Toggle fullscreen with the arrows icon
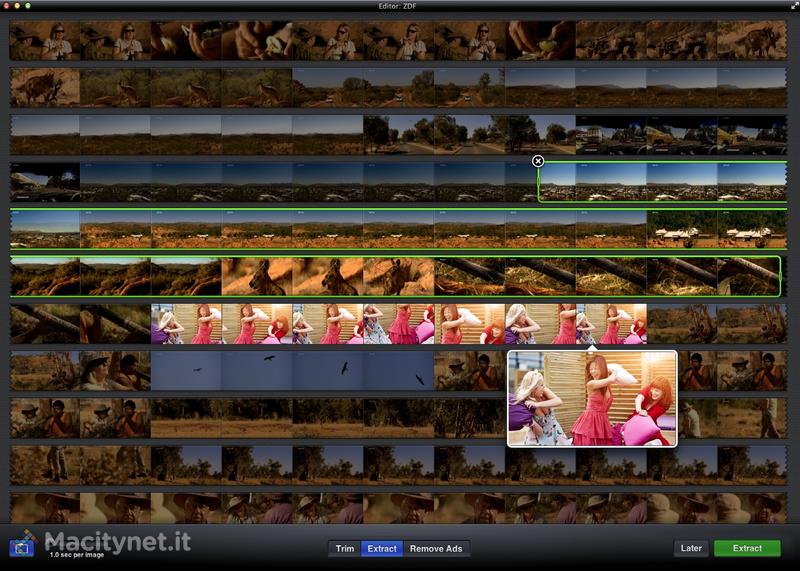Viewport: 800px width, 571px height. tap(794, 6)
